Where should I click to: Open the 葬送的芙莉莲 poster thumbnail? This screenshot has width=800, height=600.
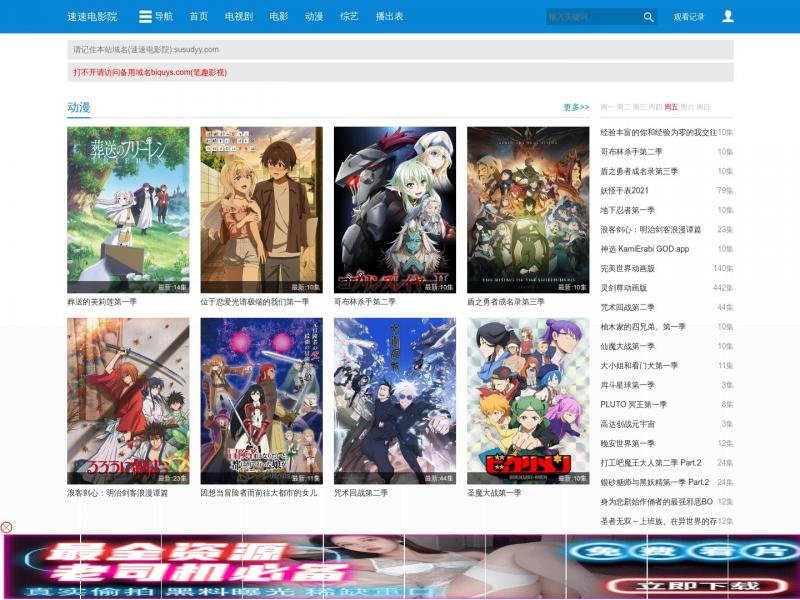click(128, 210)
